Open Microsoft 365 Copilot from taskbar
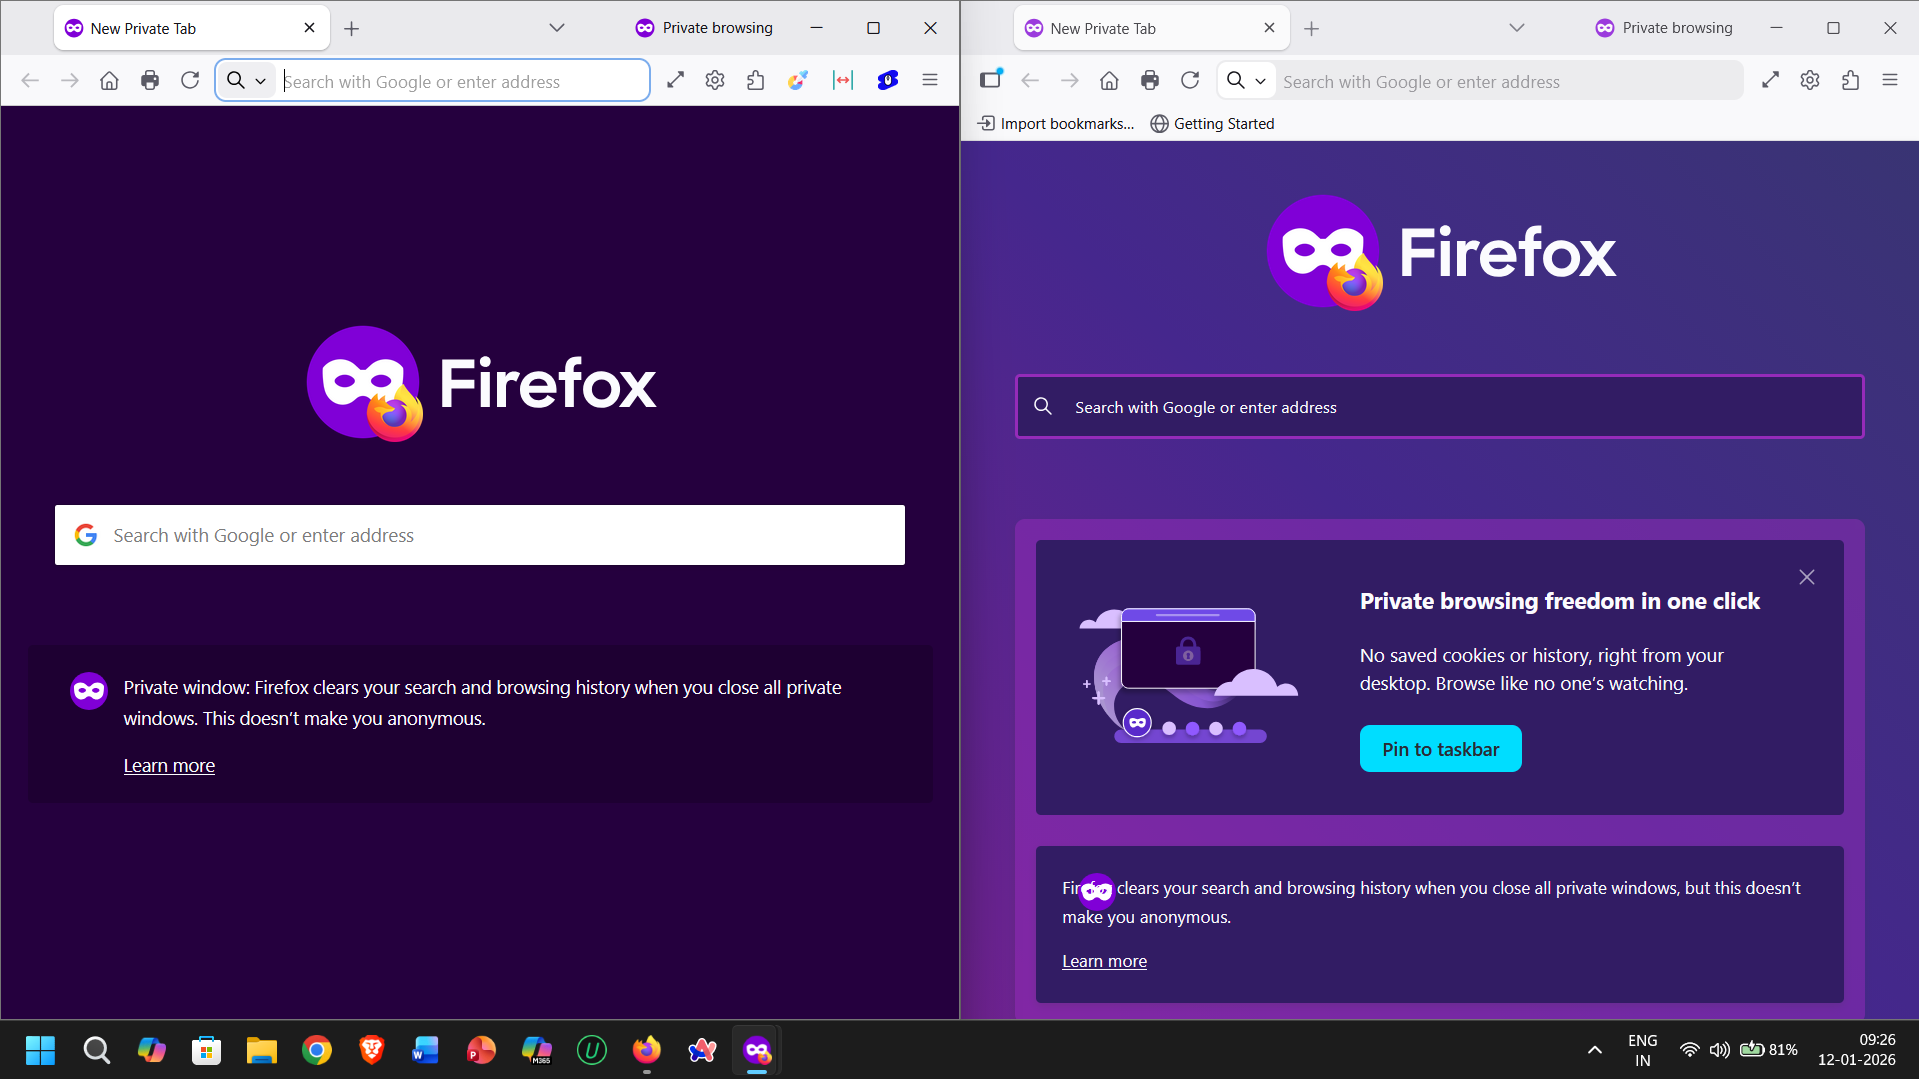This screenshot has width=1919, height=1079. pyautogui.click(x=537, y=1050)
